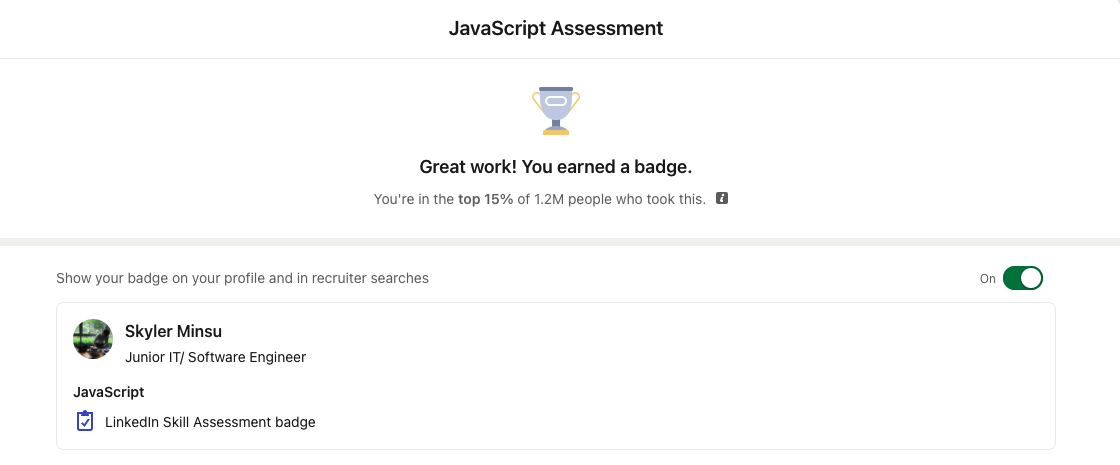The image size is (1120, 465).
Task: Turn off the show badge toggle
Action: 1023,279
